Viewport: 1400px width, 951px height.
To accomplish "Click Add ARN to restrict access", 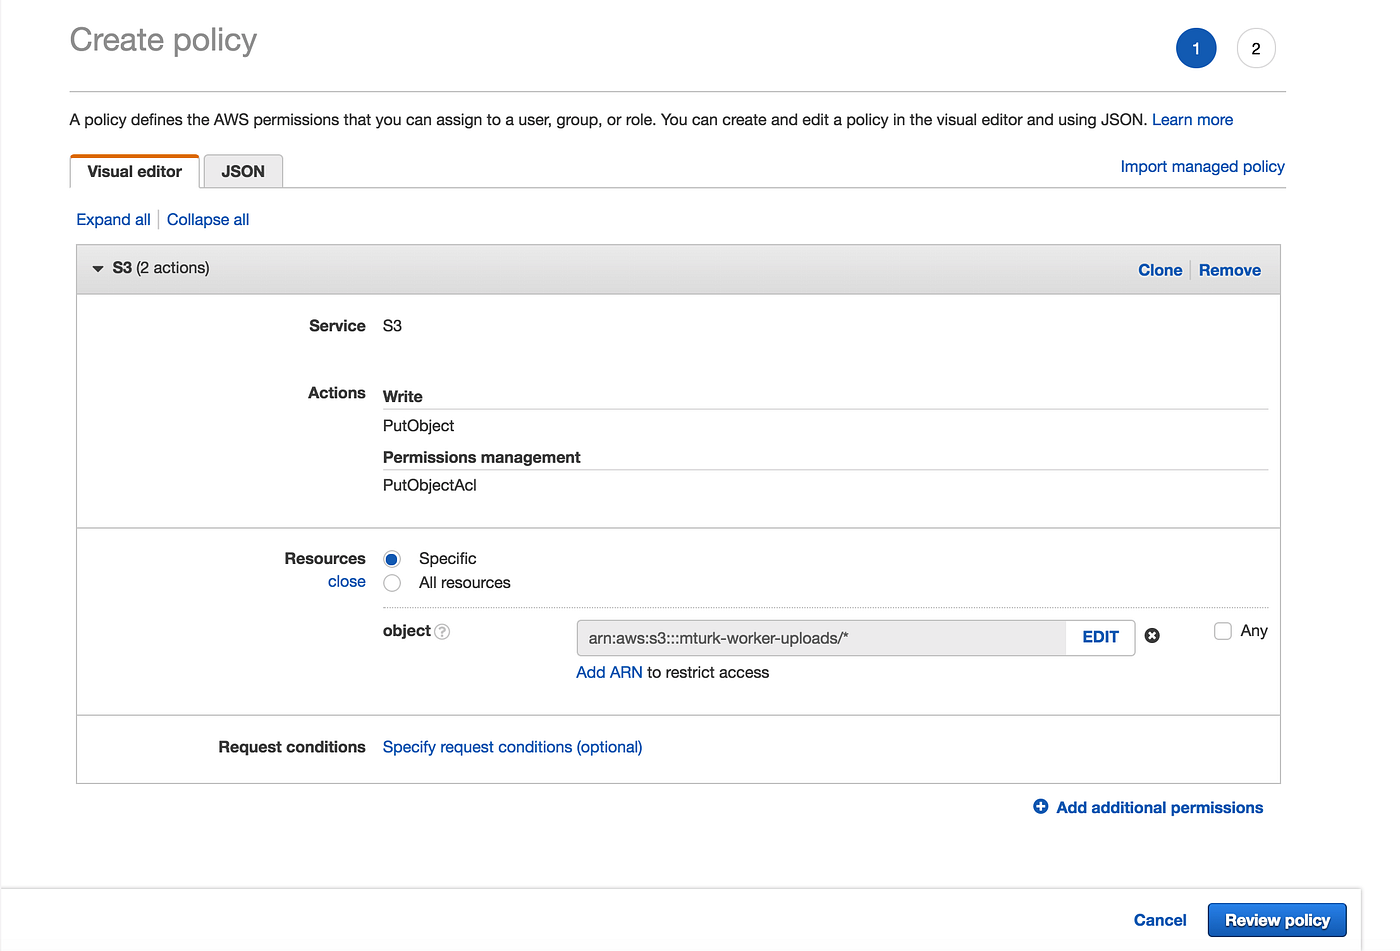I will click(x=609, y=673).
